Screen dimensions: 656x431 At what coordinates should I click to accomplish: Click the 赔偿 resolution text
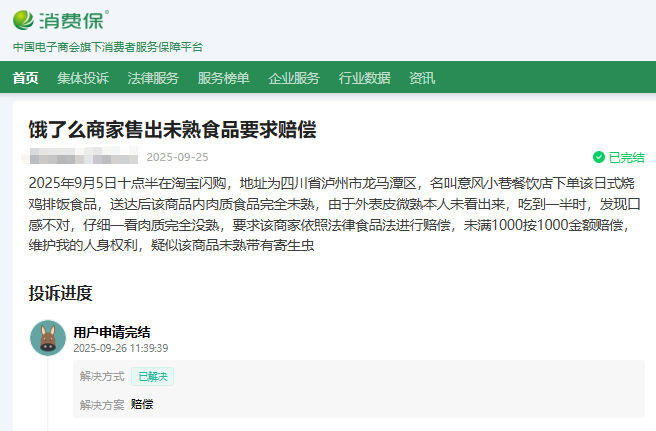click(142, 404)
